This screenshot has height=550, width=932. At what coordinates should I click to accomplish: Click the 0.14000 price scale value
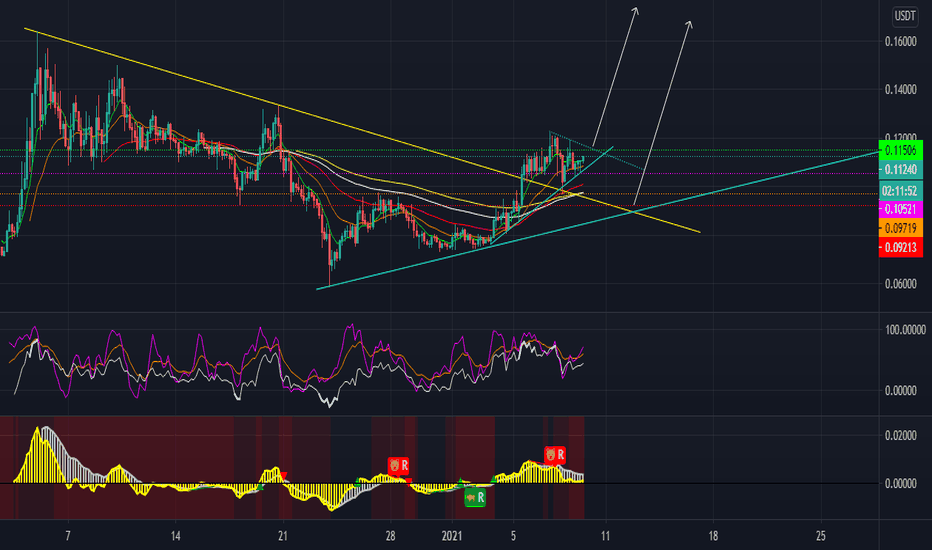[900, 90]
